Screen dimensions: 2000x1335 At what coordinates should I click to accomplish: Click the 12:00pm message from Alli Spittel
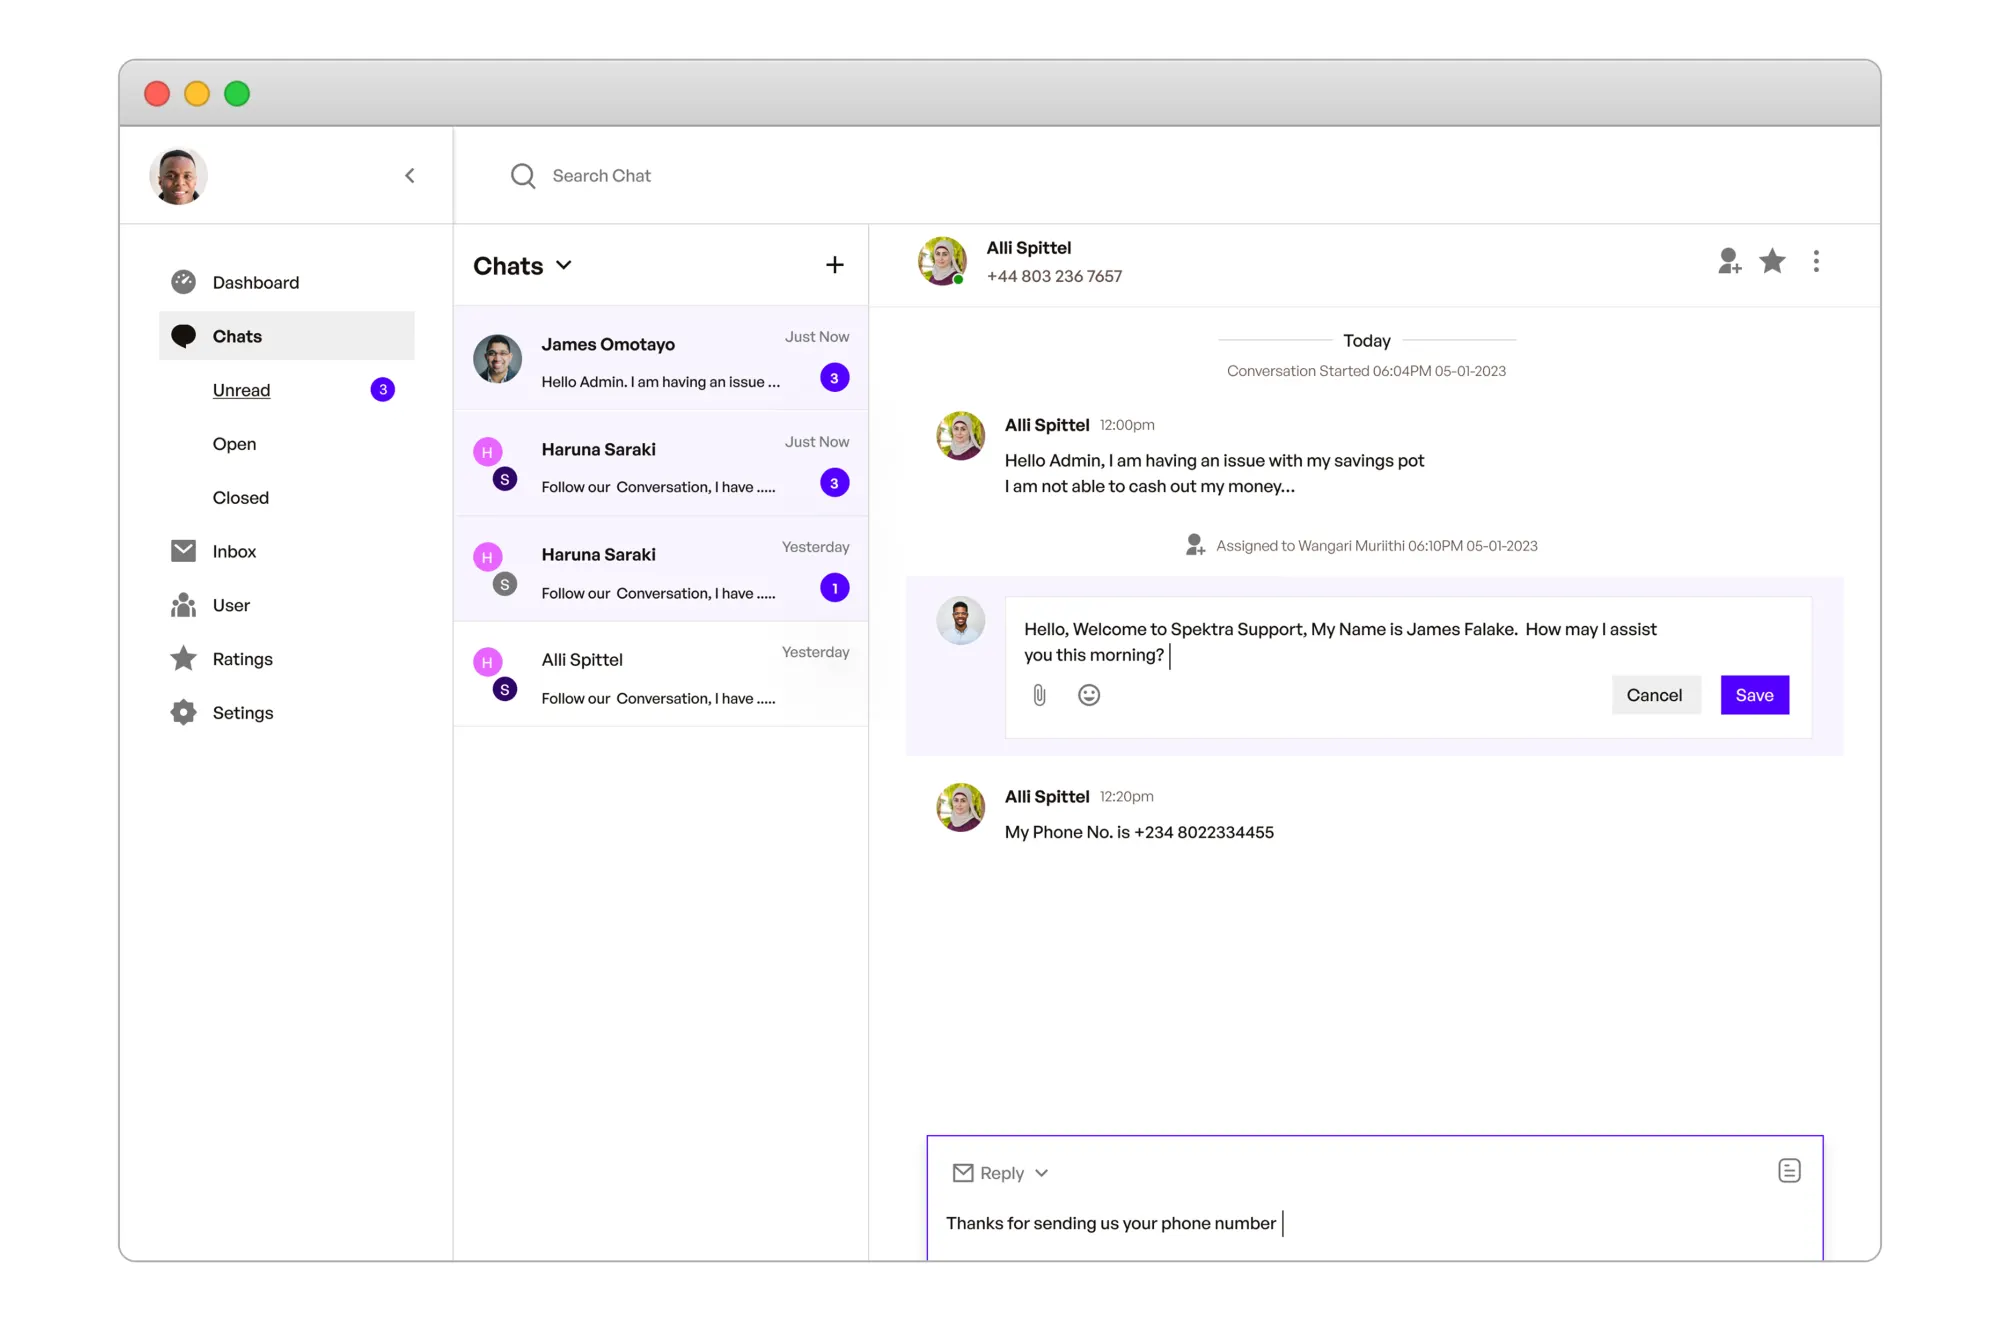tap(1214, 473)
